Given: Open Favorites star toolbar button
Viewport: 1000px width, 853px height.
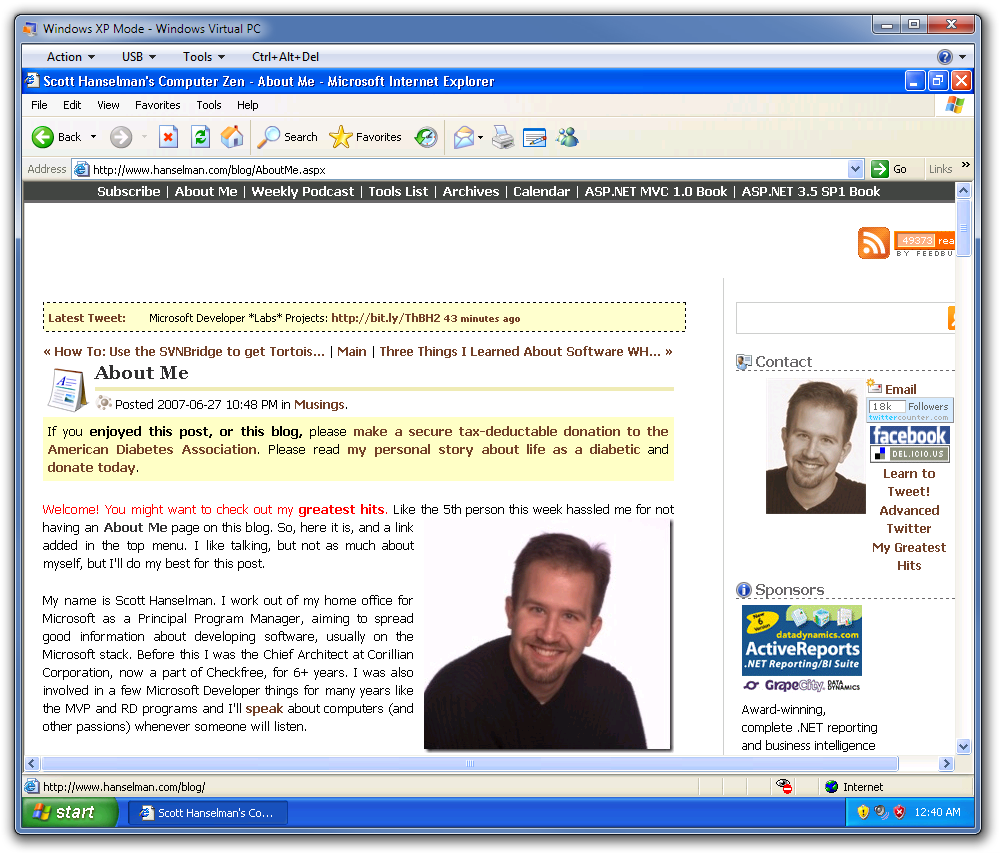Looking at the screenshot, I should pyautogui.click(x=365, y=137).
